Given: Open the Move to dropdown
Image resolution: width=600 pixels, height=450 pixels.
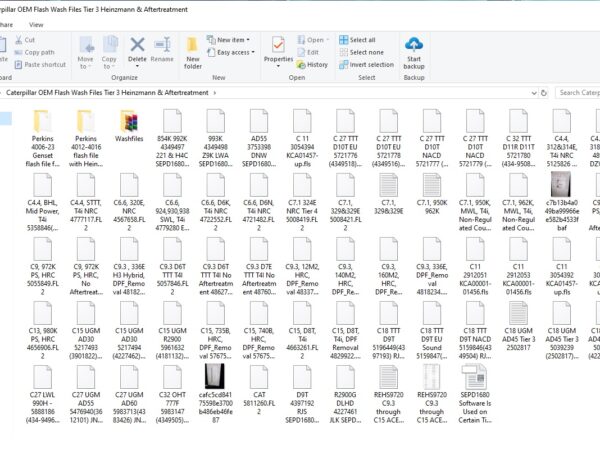Looking at the screenshot, I should click(85, 52).
